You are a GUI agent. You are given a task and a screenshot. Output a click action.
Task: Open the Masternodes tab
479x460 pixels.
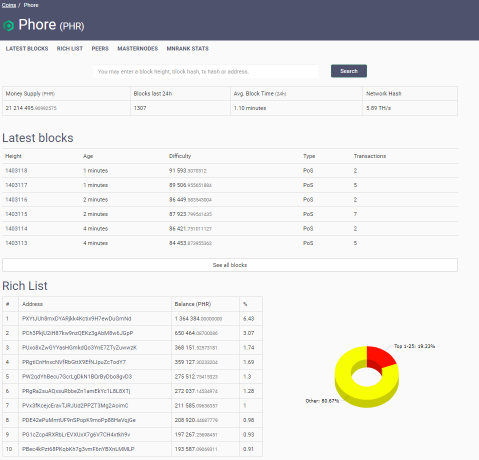[x=138, y=49]
